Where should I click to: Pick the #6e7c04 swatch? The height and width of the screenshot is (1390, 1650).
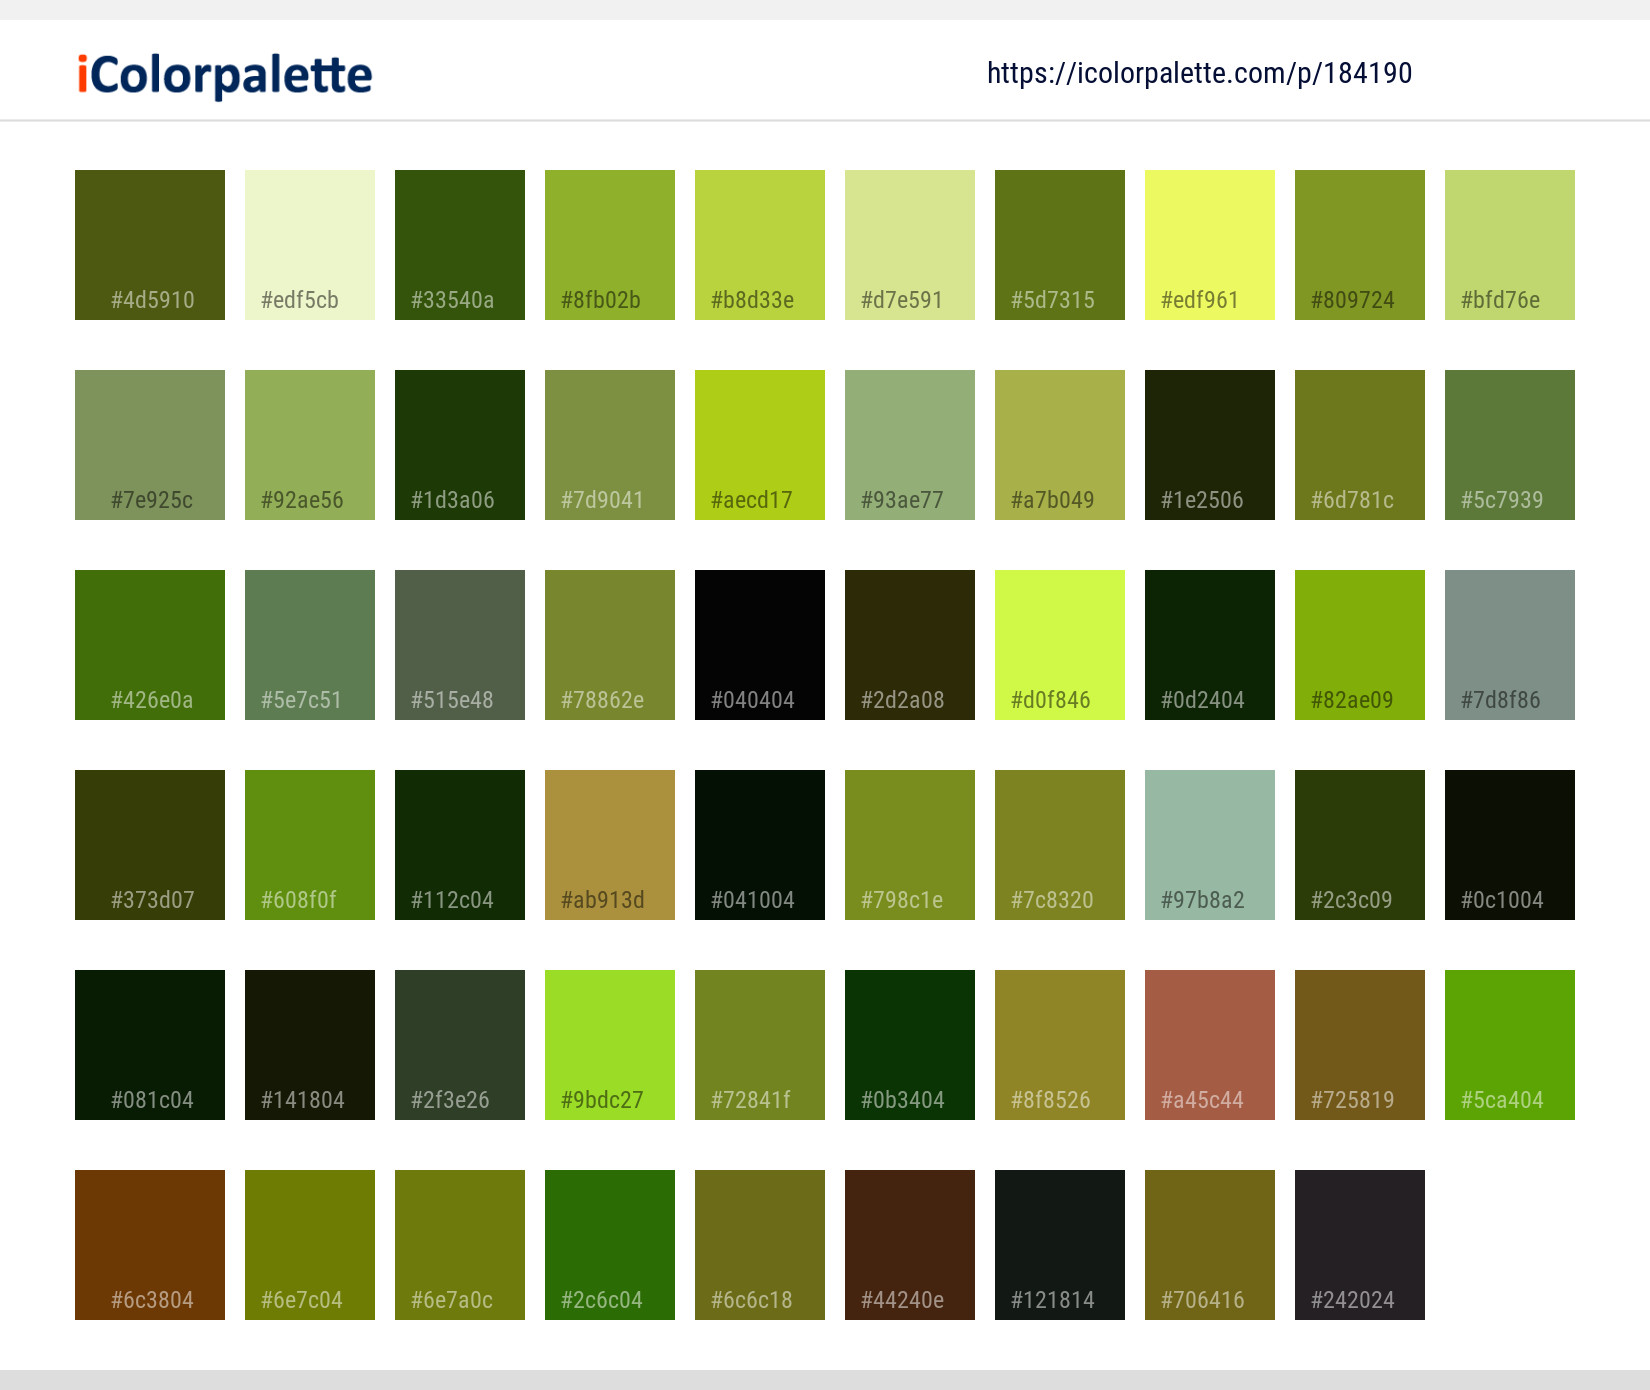310,1245
